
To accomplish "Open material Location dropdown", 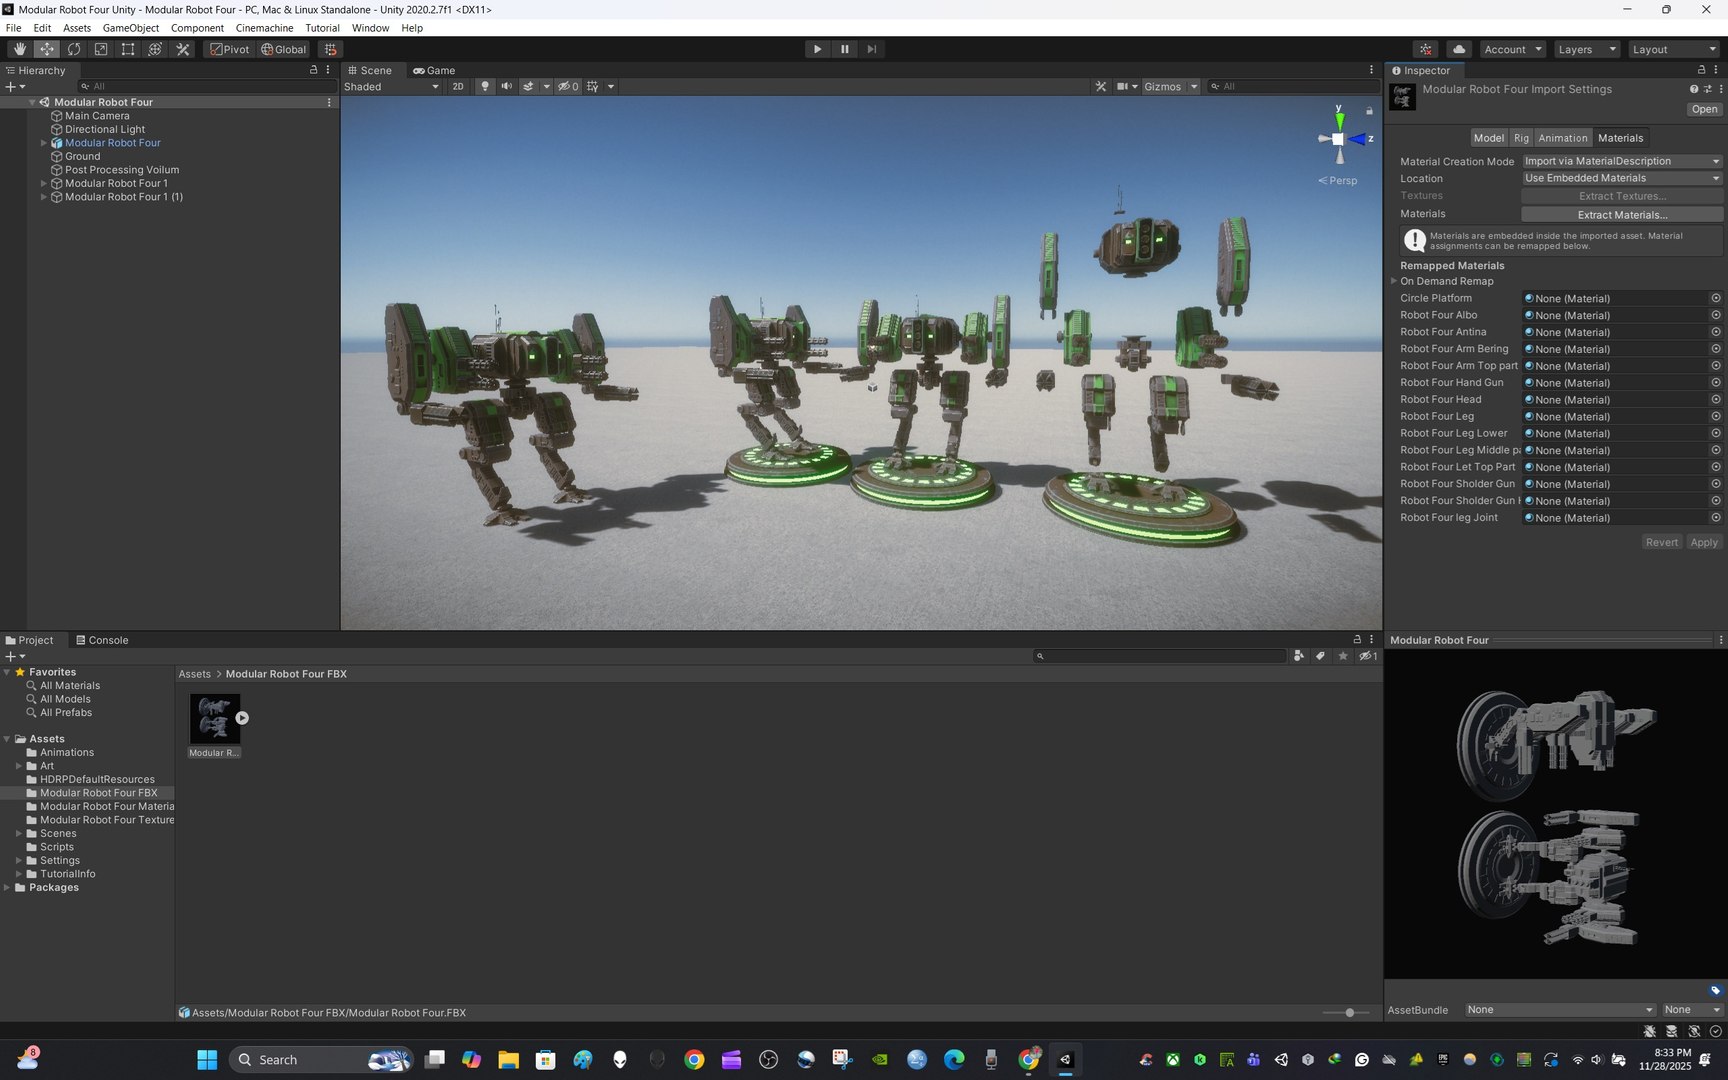I will click(1622, 178).
